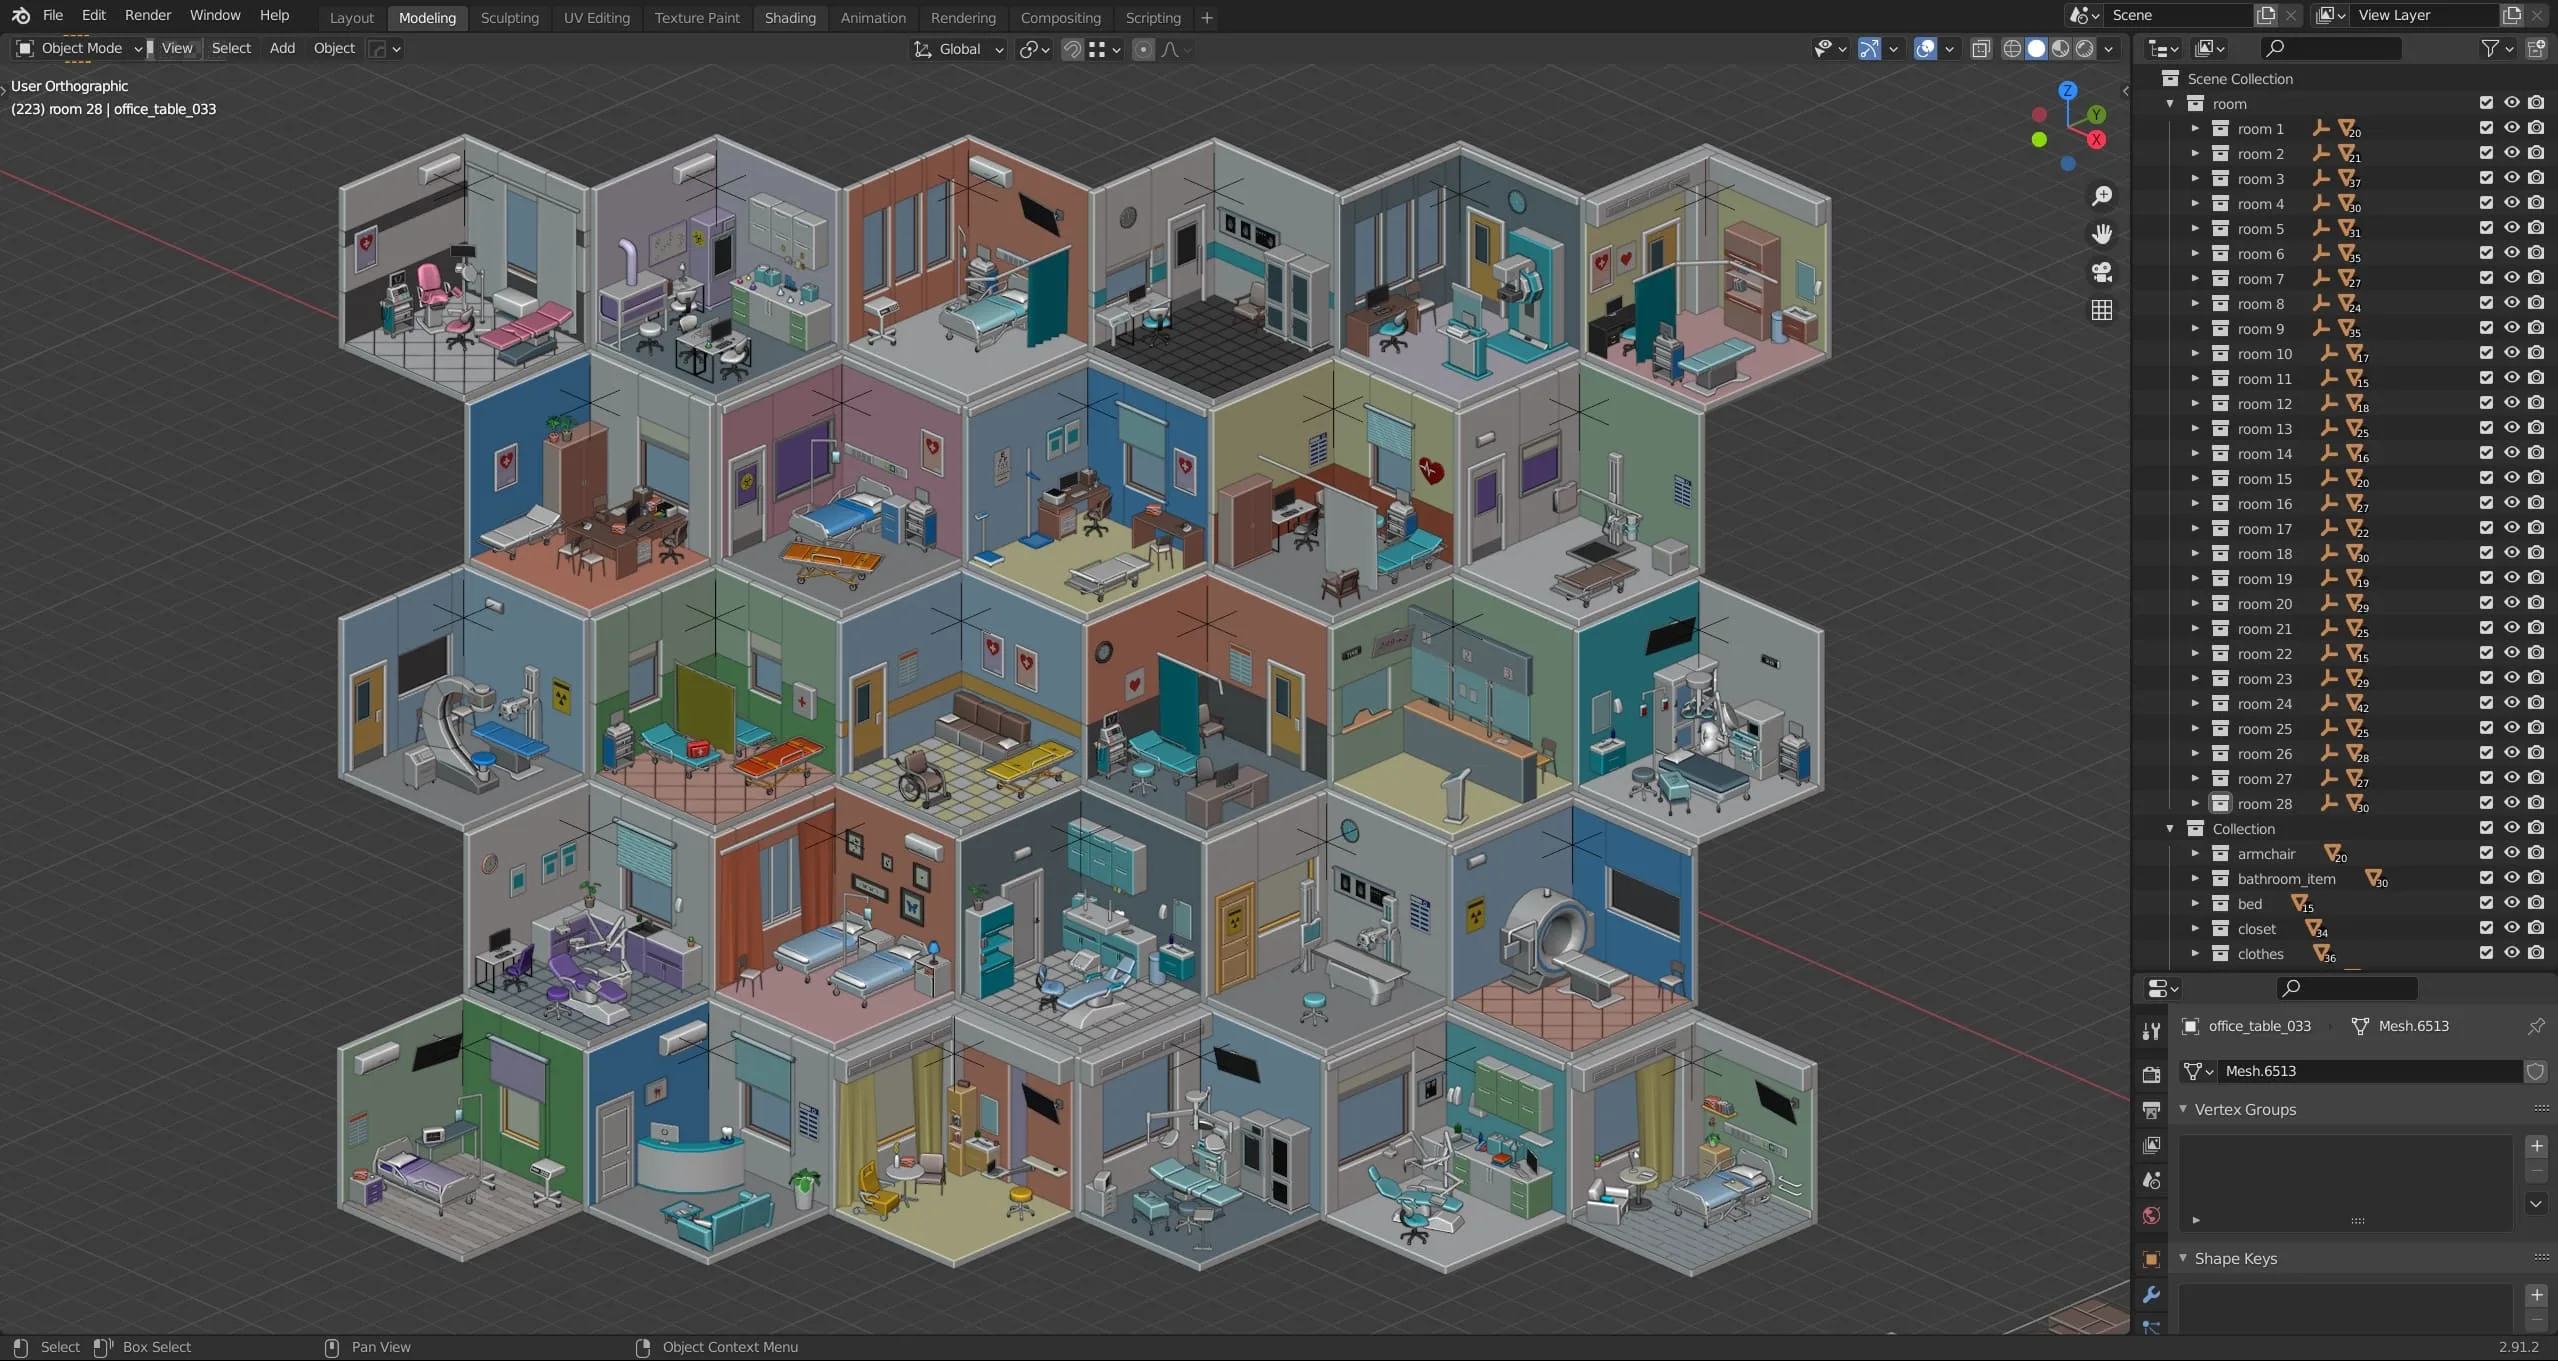Open Modifier properties wrench tab
Screen dimensions: 2558x1361
(x=2151, y=1295)
